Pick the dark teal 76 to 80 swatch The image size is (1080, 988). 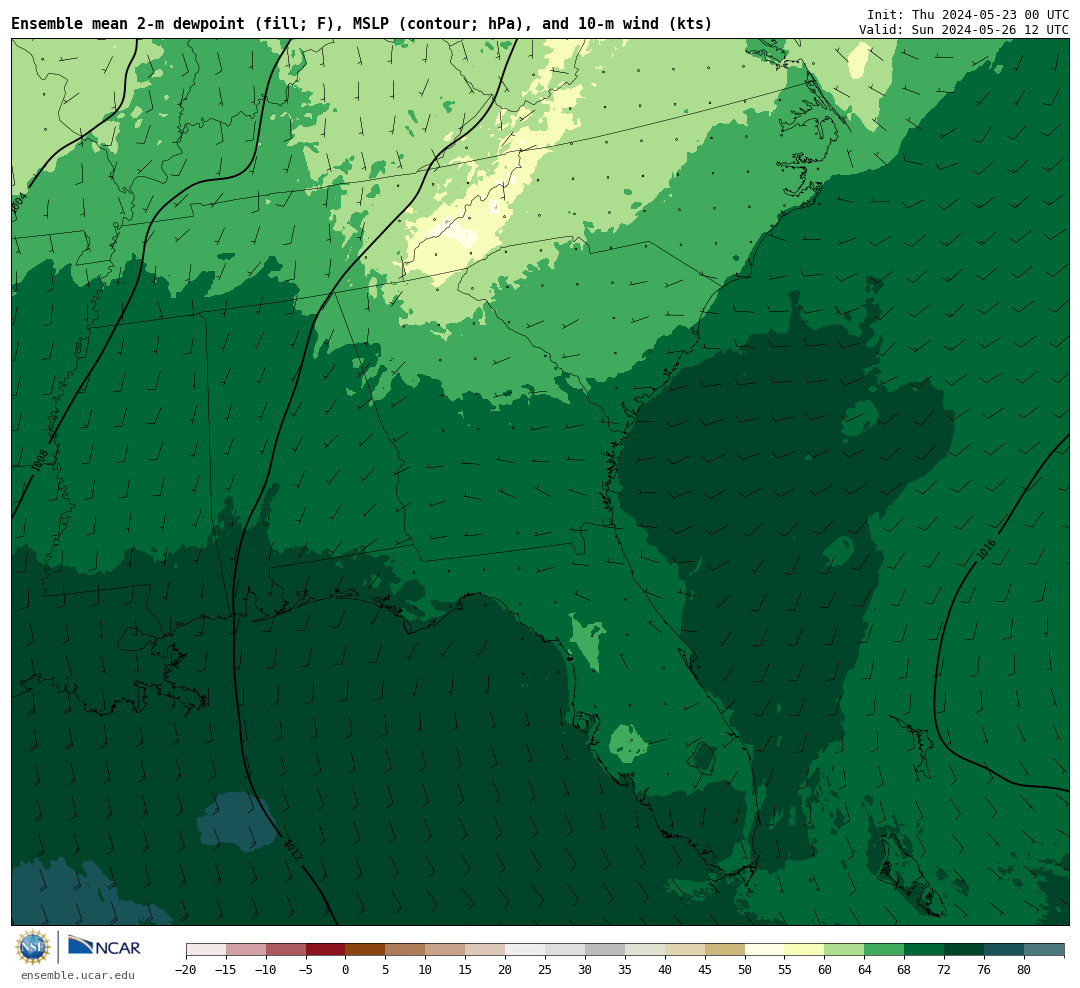point(1004,950)
